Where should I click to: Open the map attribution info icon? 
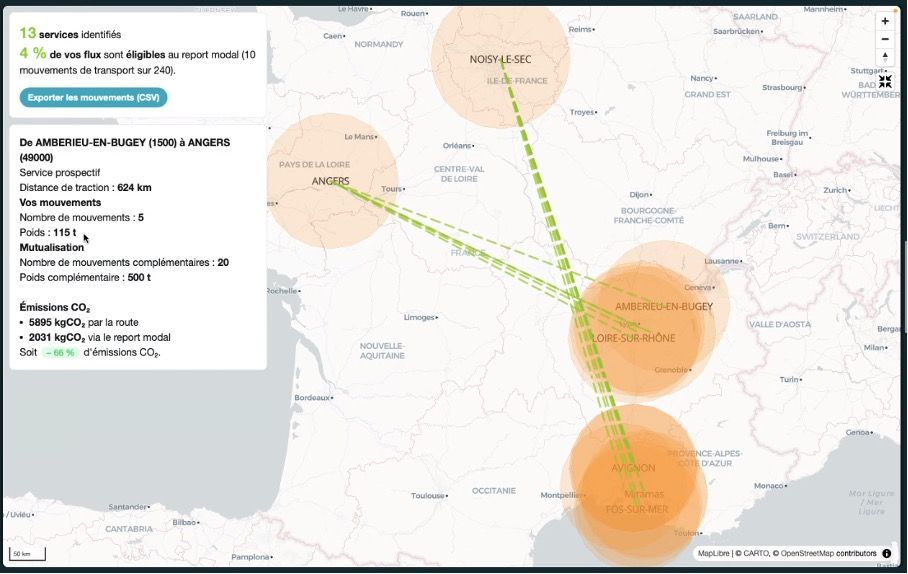coord(887,553)
